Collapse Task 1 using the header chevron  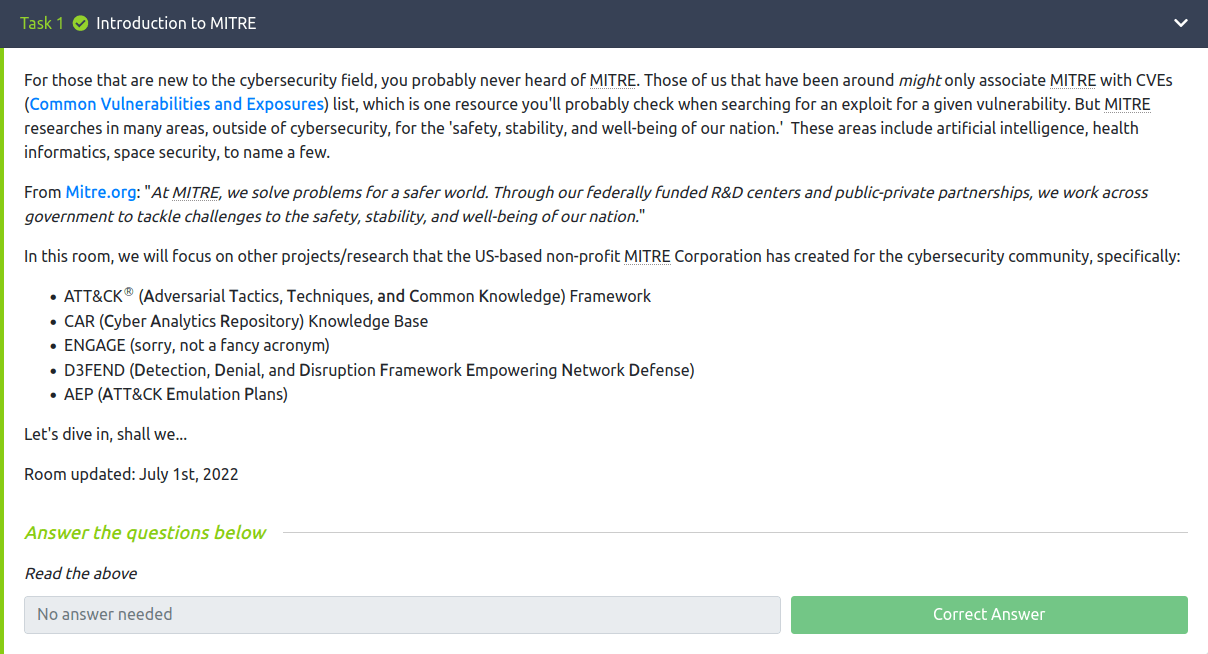click(x=1181, y=23)
